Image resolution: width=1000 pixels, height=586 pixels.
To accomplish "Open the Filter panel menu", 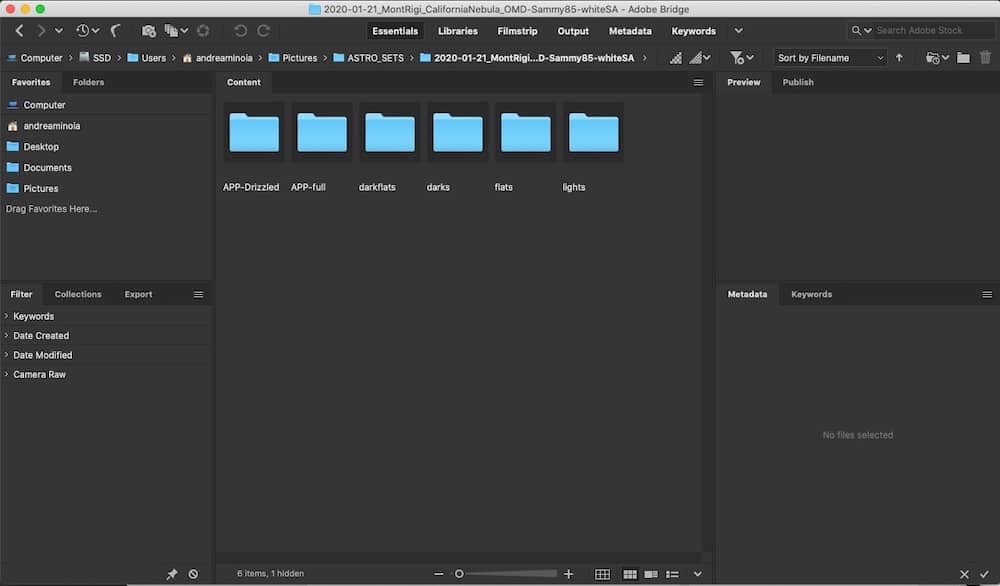I will [x=198, y=295].
